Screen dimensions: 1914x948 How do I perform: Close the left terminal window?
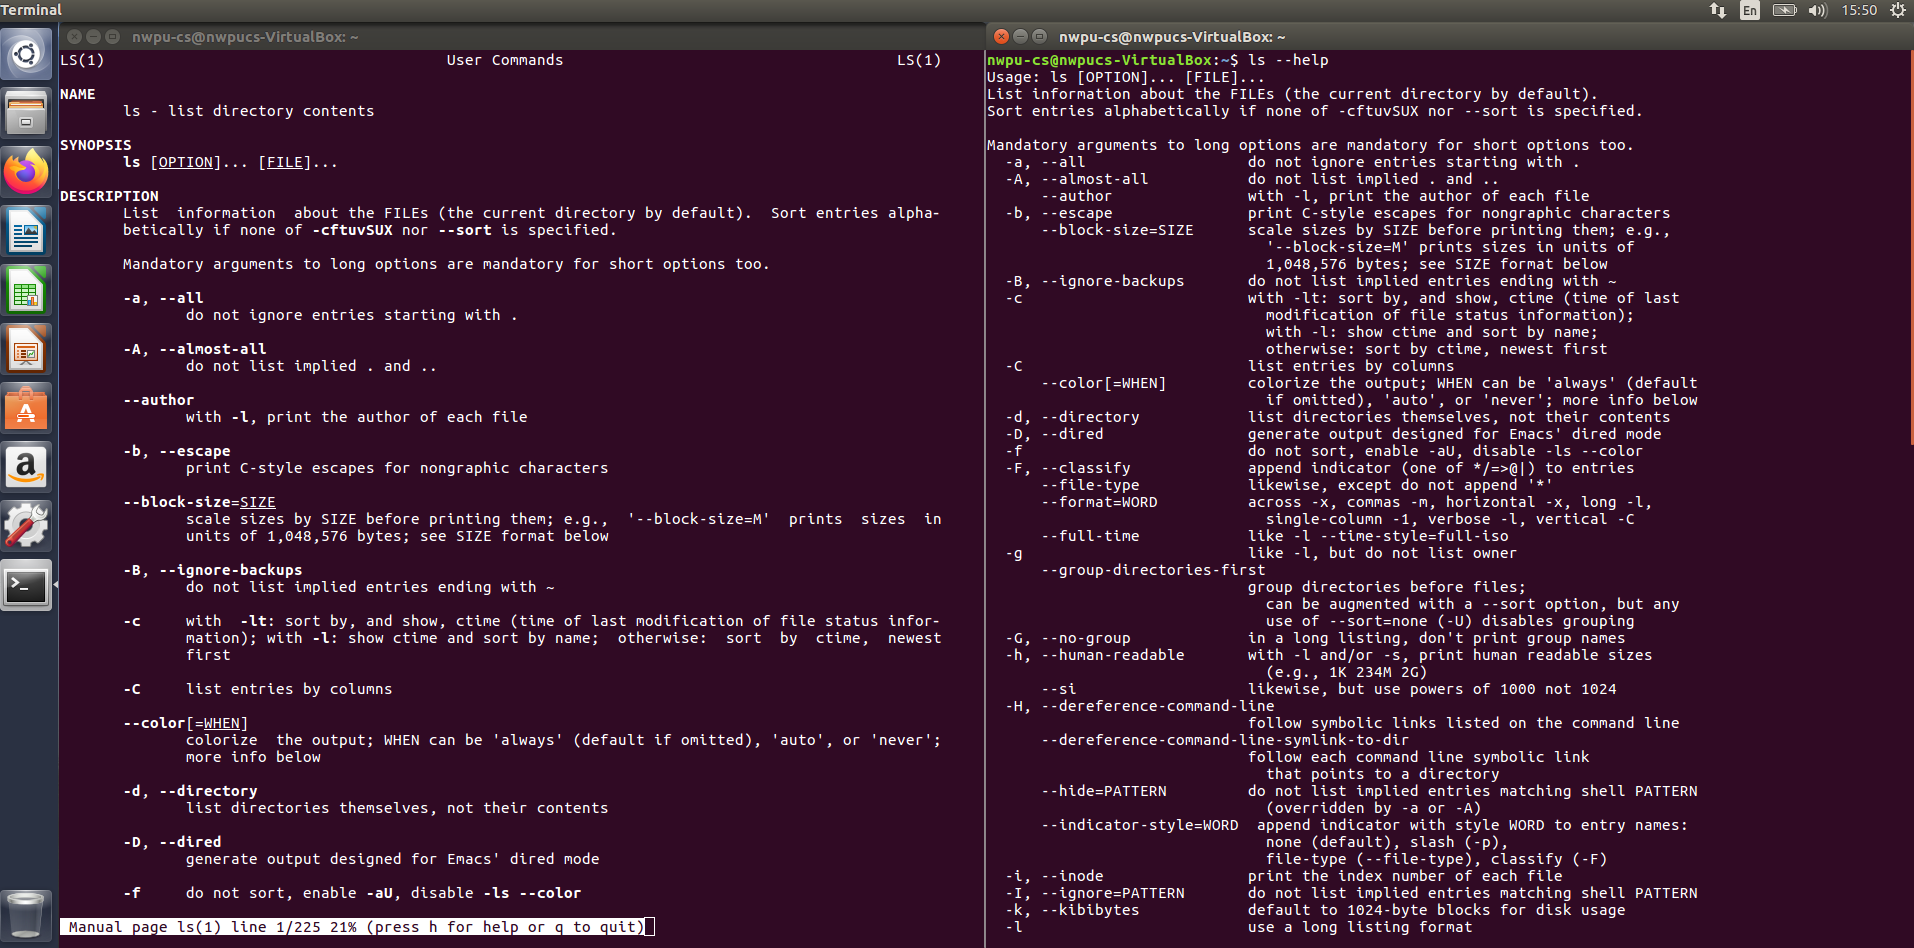[74, 36]
